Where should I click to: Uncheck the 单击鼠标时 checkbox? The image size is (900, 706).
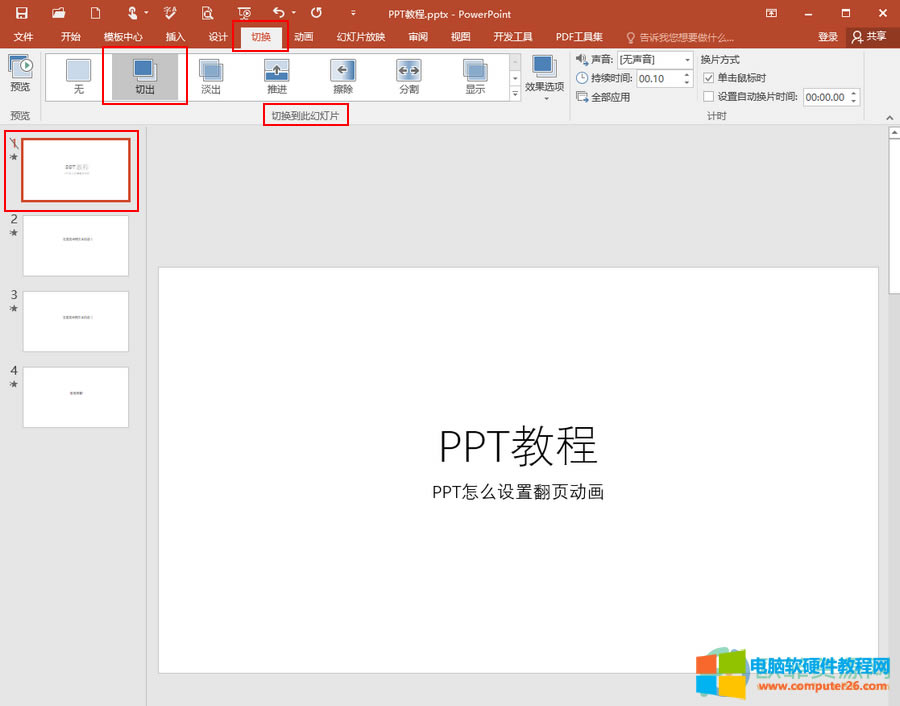[x=708, y=78]
